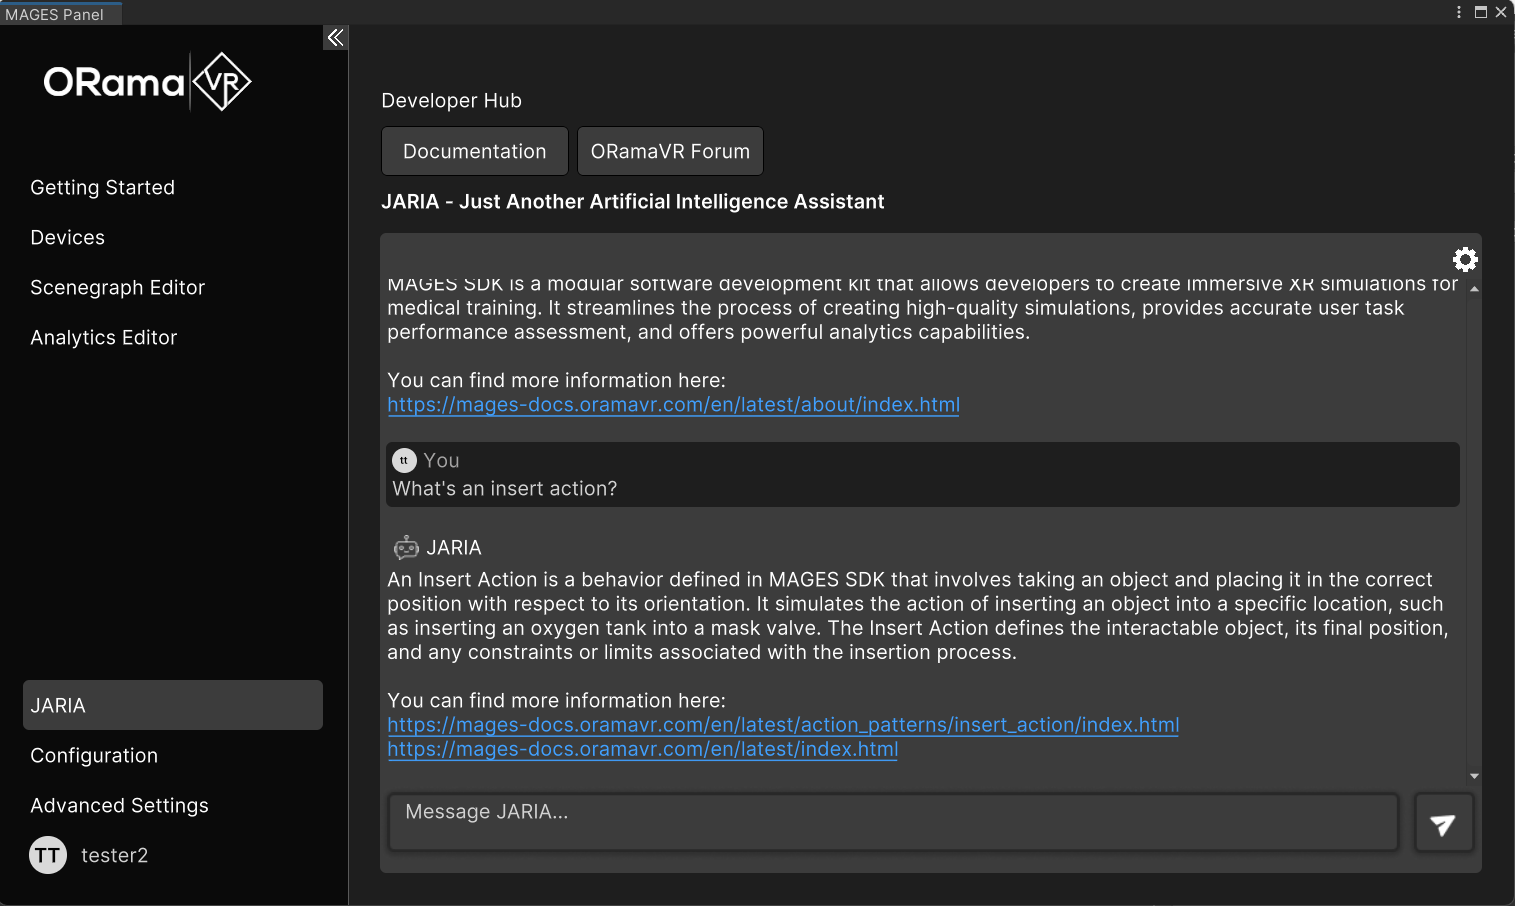Click the Developer Hub heading
Image resolution: width=1515 pixels, height=906 pixels.
point(451,101)
